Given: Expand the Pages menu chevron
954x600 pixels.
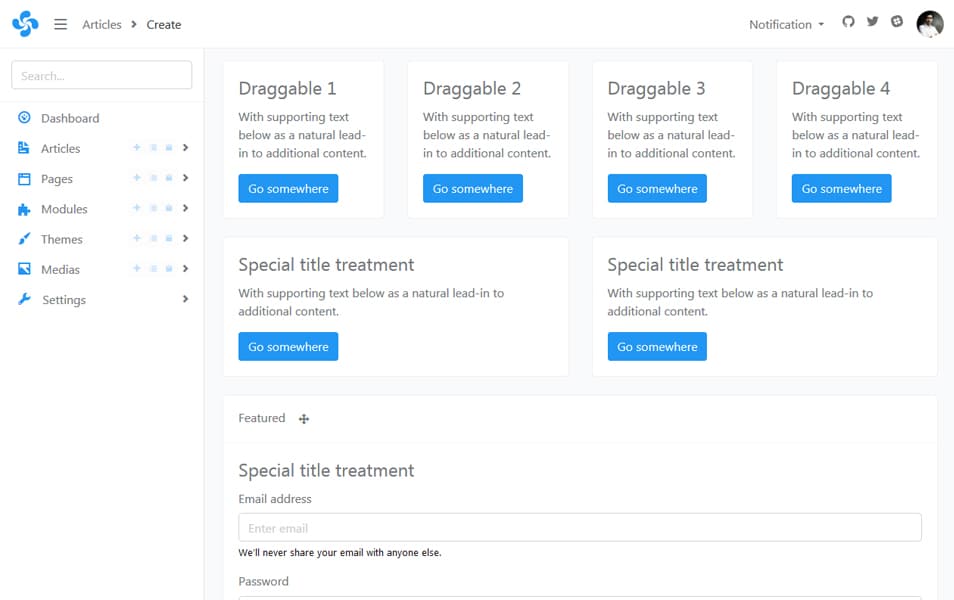Looking at the screenshot, I should [x=185, y=178].
